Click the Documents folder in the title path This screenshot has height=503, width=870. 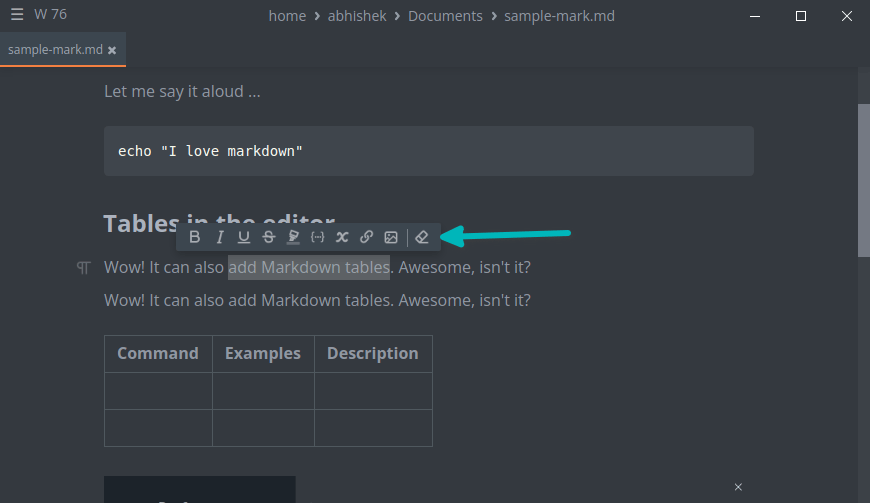(445, 16)
